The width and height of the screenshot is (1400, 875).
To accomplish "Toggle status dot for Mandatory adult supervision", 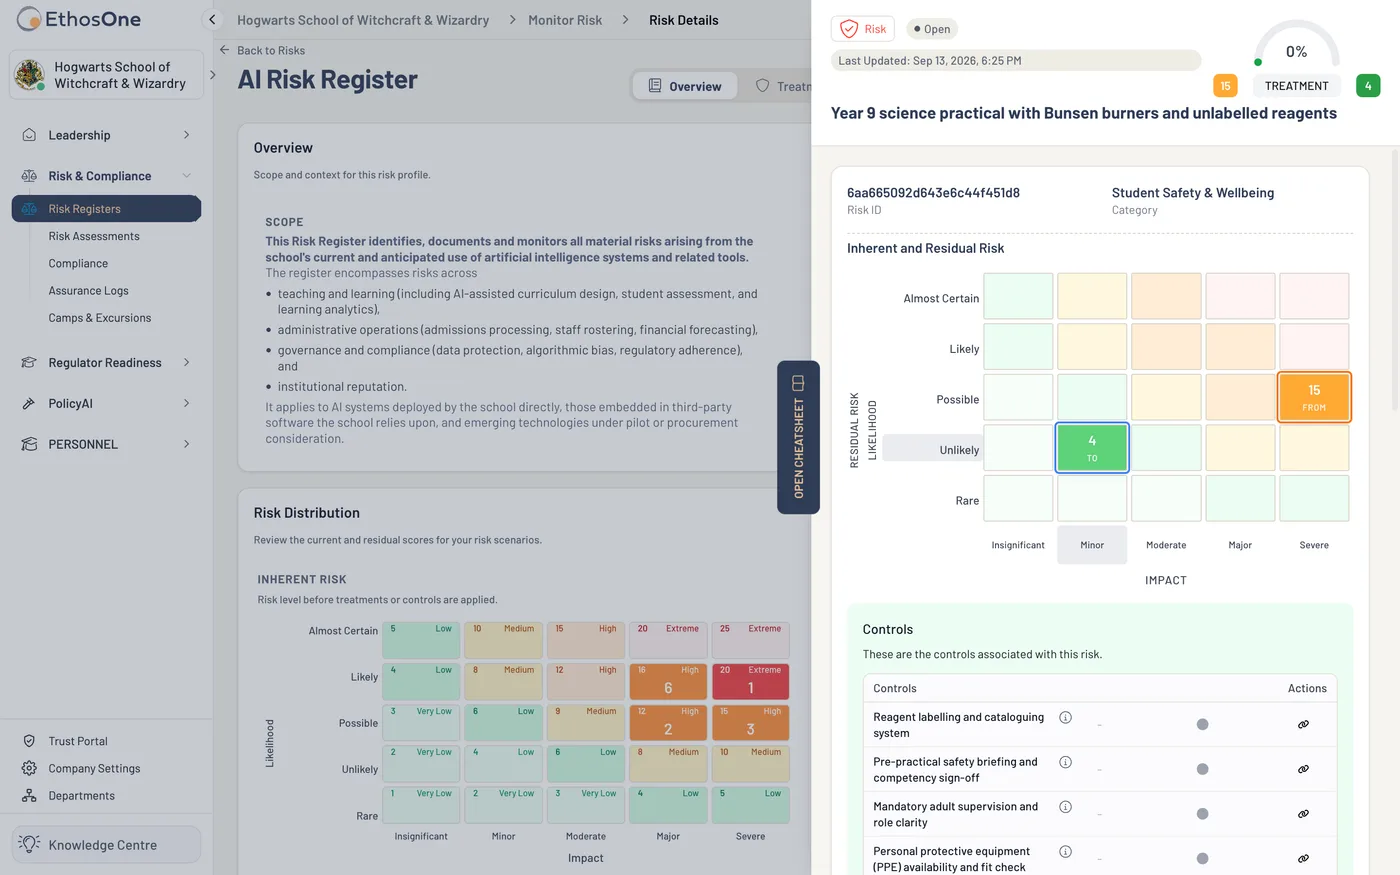I will pyautogui.click(x=1202, y=814).
